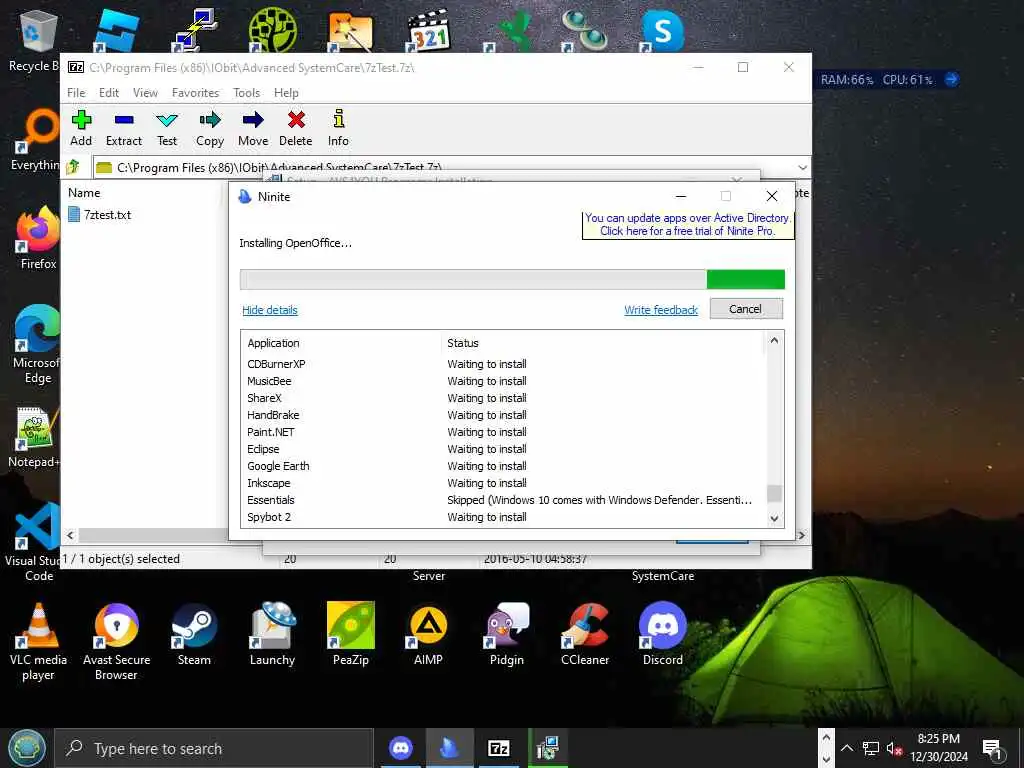1024x768 pixels.
Task: Select the Paint.NET row in Ninite
Action: pos(502,432)
